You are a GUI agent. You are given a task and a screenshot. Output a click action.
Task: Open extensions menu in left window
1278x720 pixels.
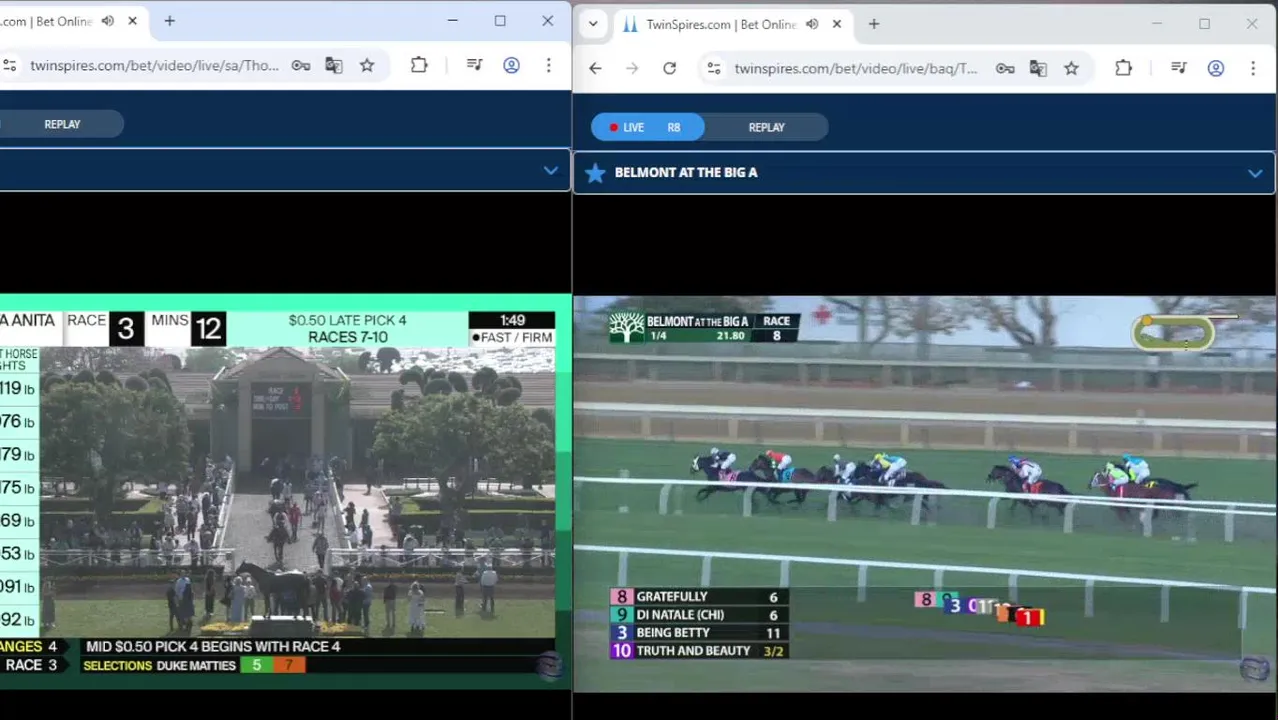[x=419, y=65]
